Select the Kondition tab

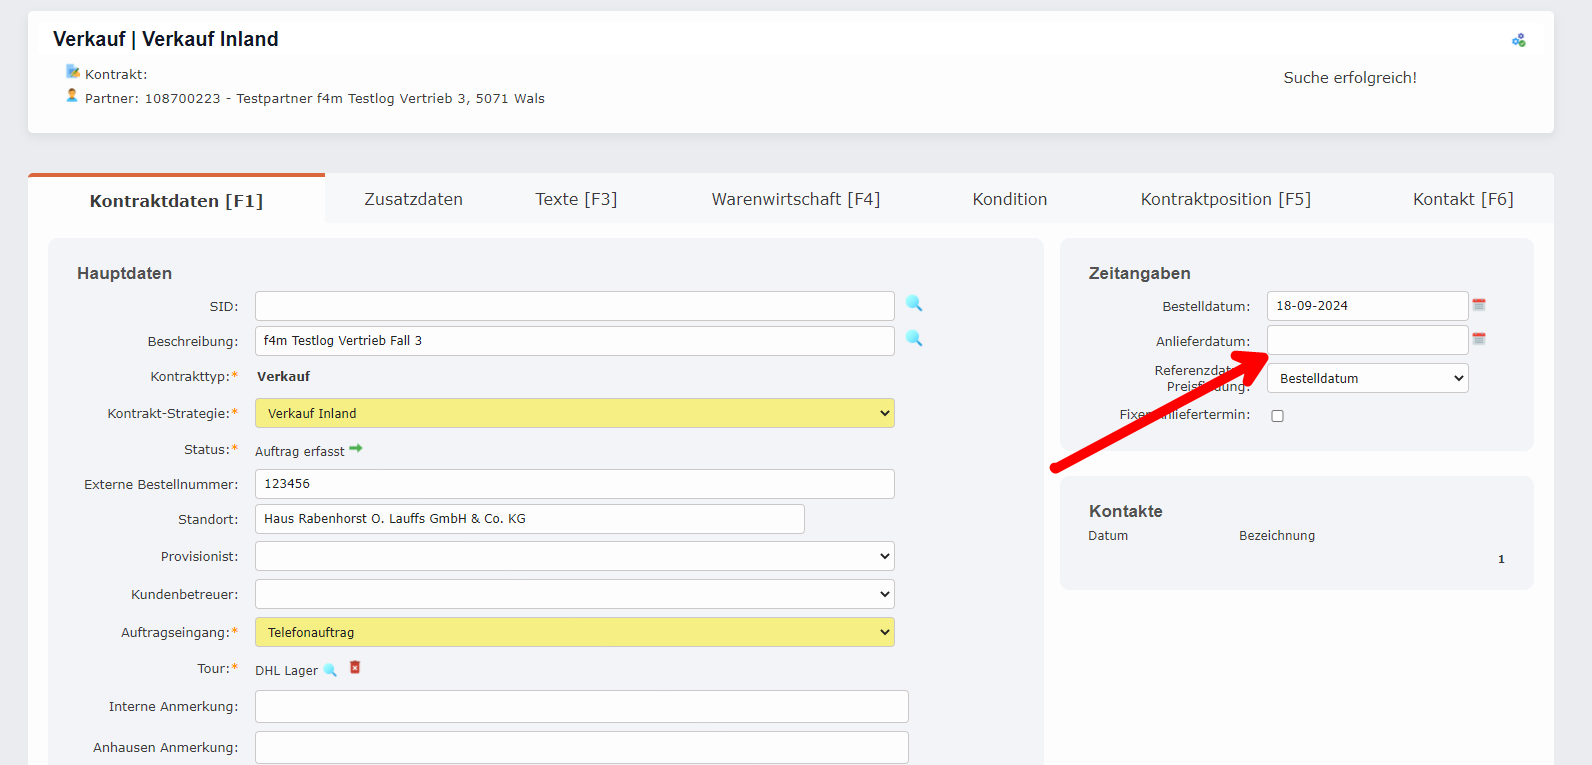(x=1009, y=199)
